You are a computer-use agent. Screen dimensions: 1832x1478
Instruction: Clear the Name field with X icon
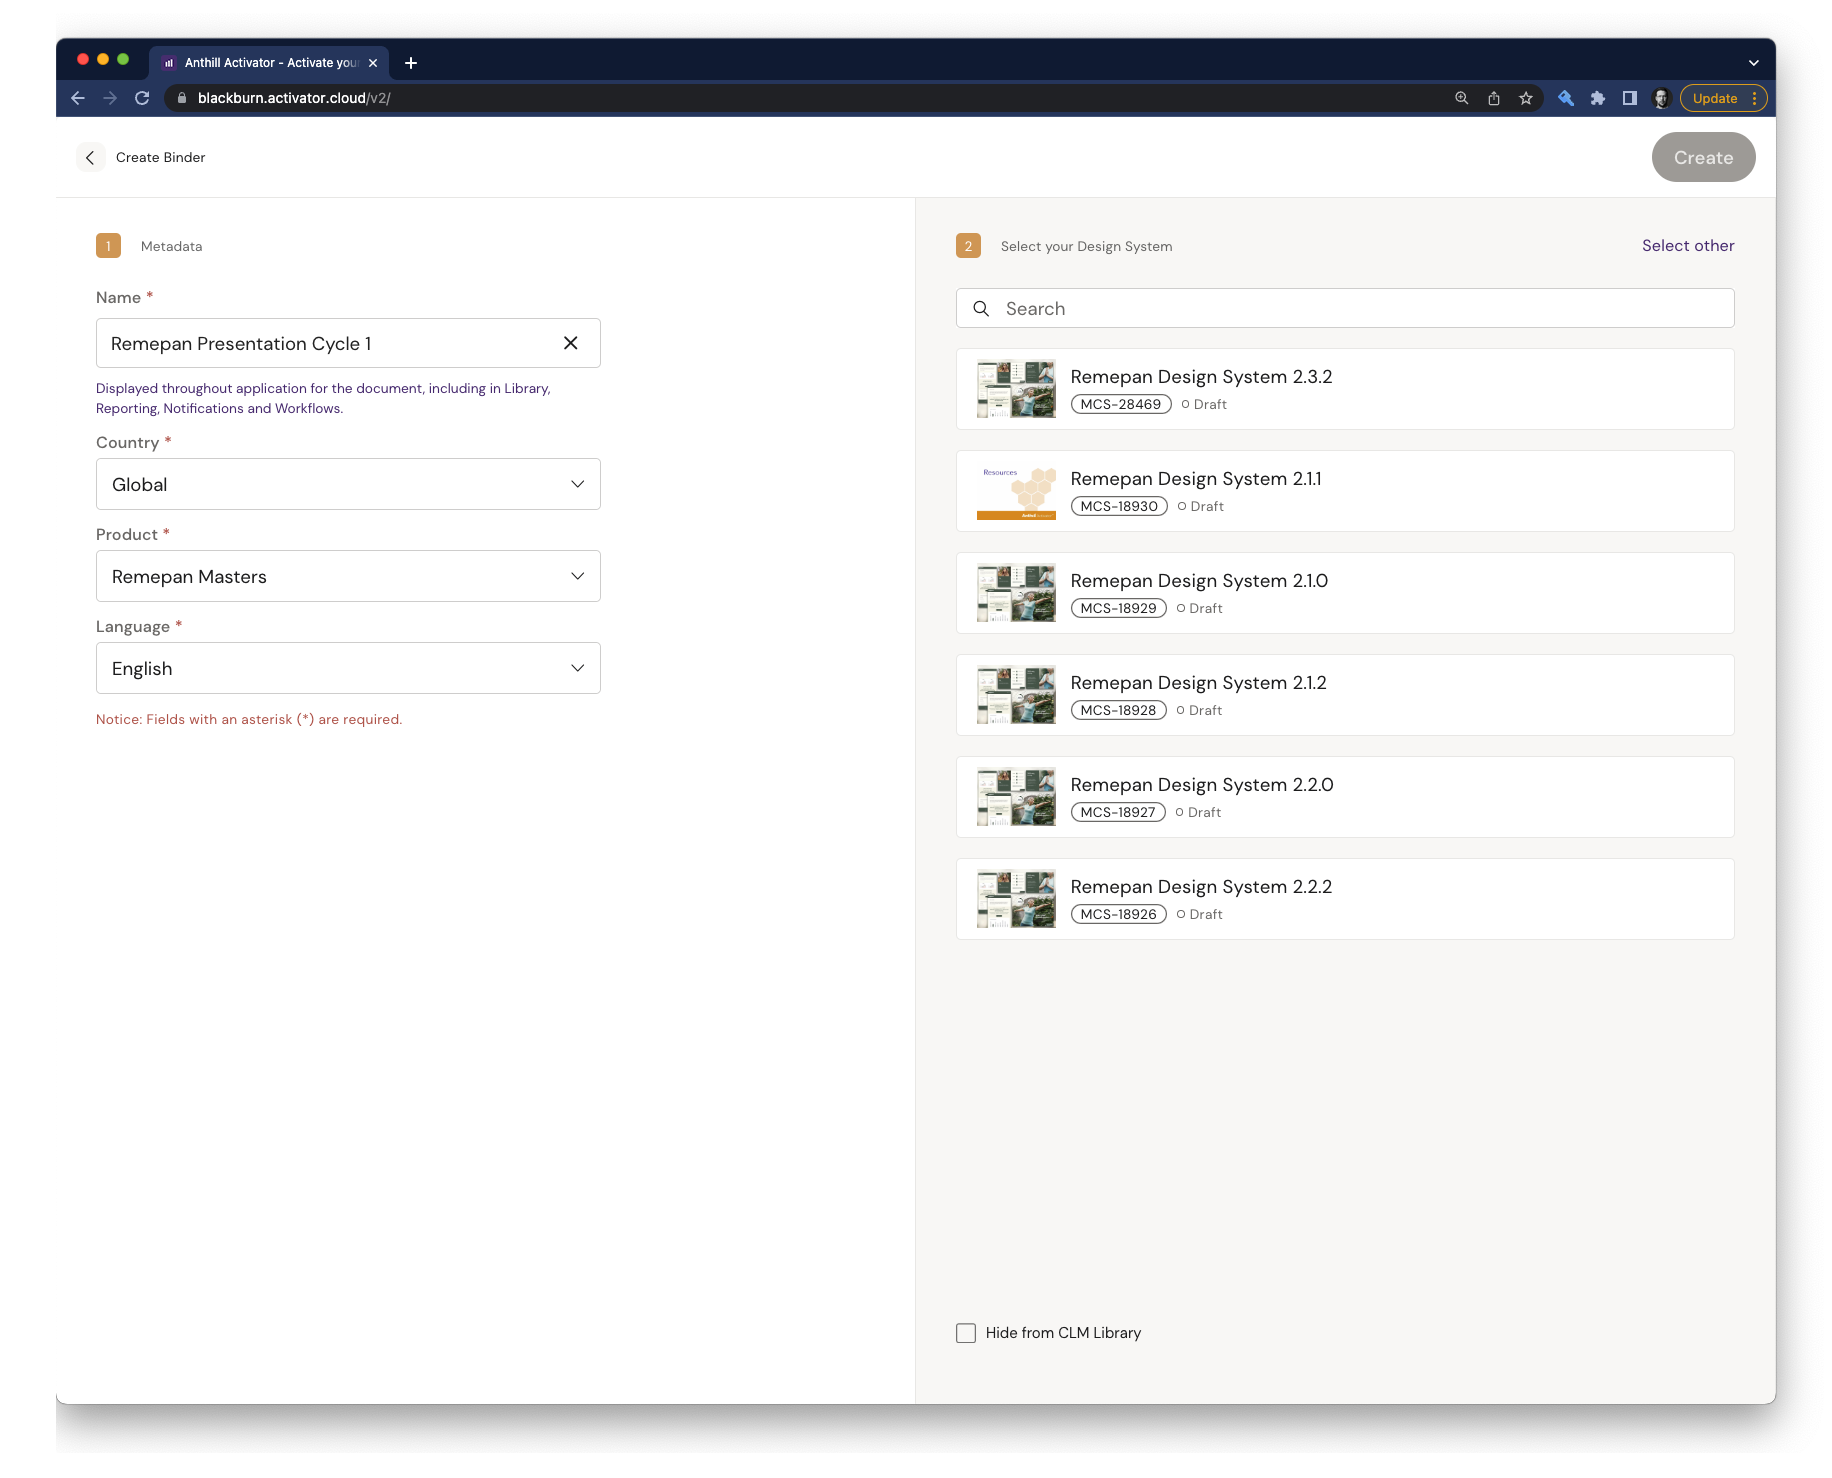tap(570, 343)
